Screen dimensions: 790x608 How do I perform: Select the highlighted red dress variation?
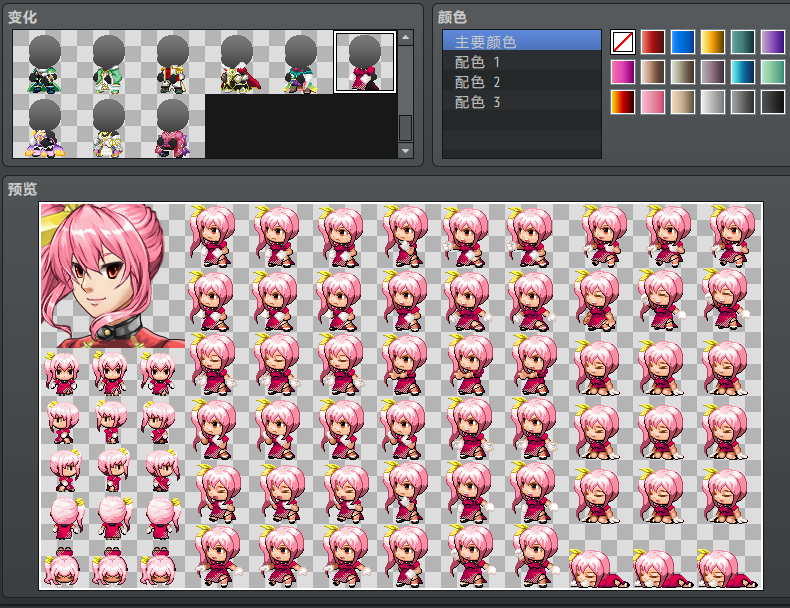click(x=365, y=62)
